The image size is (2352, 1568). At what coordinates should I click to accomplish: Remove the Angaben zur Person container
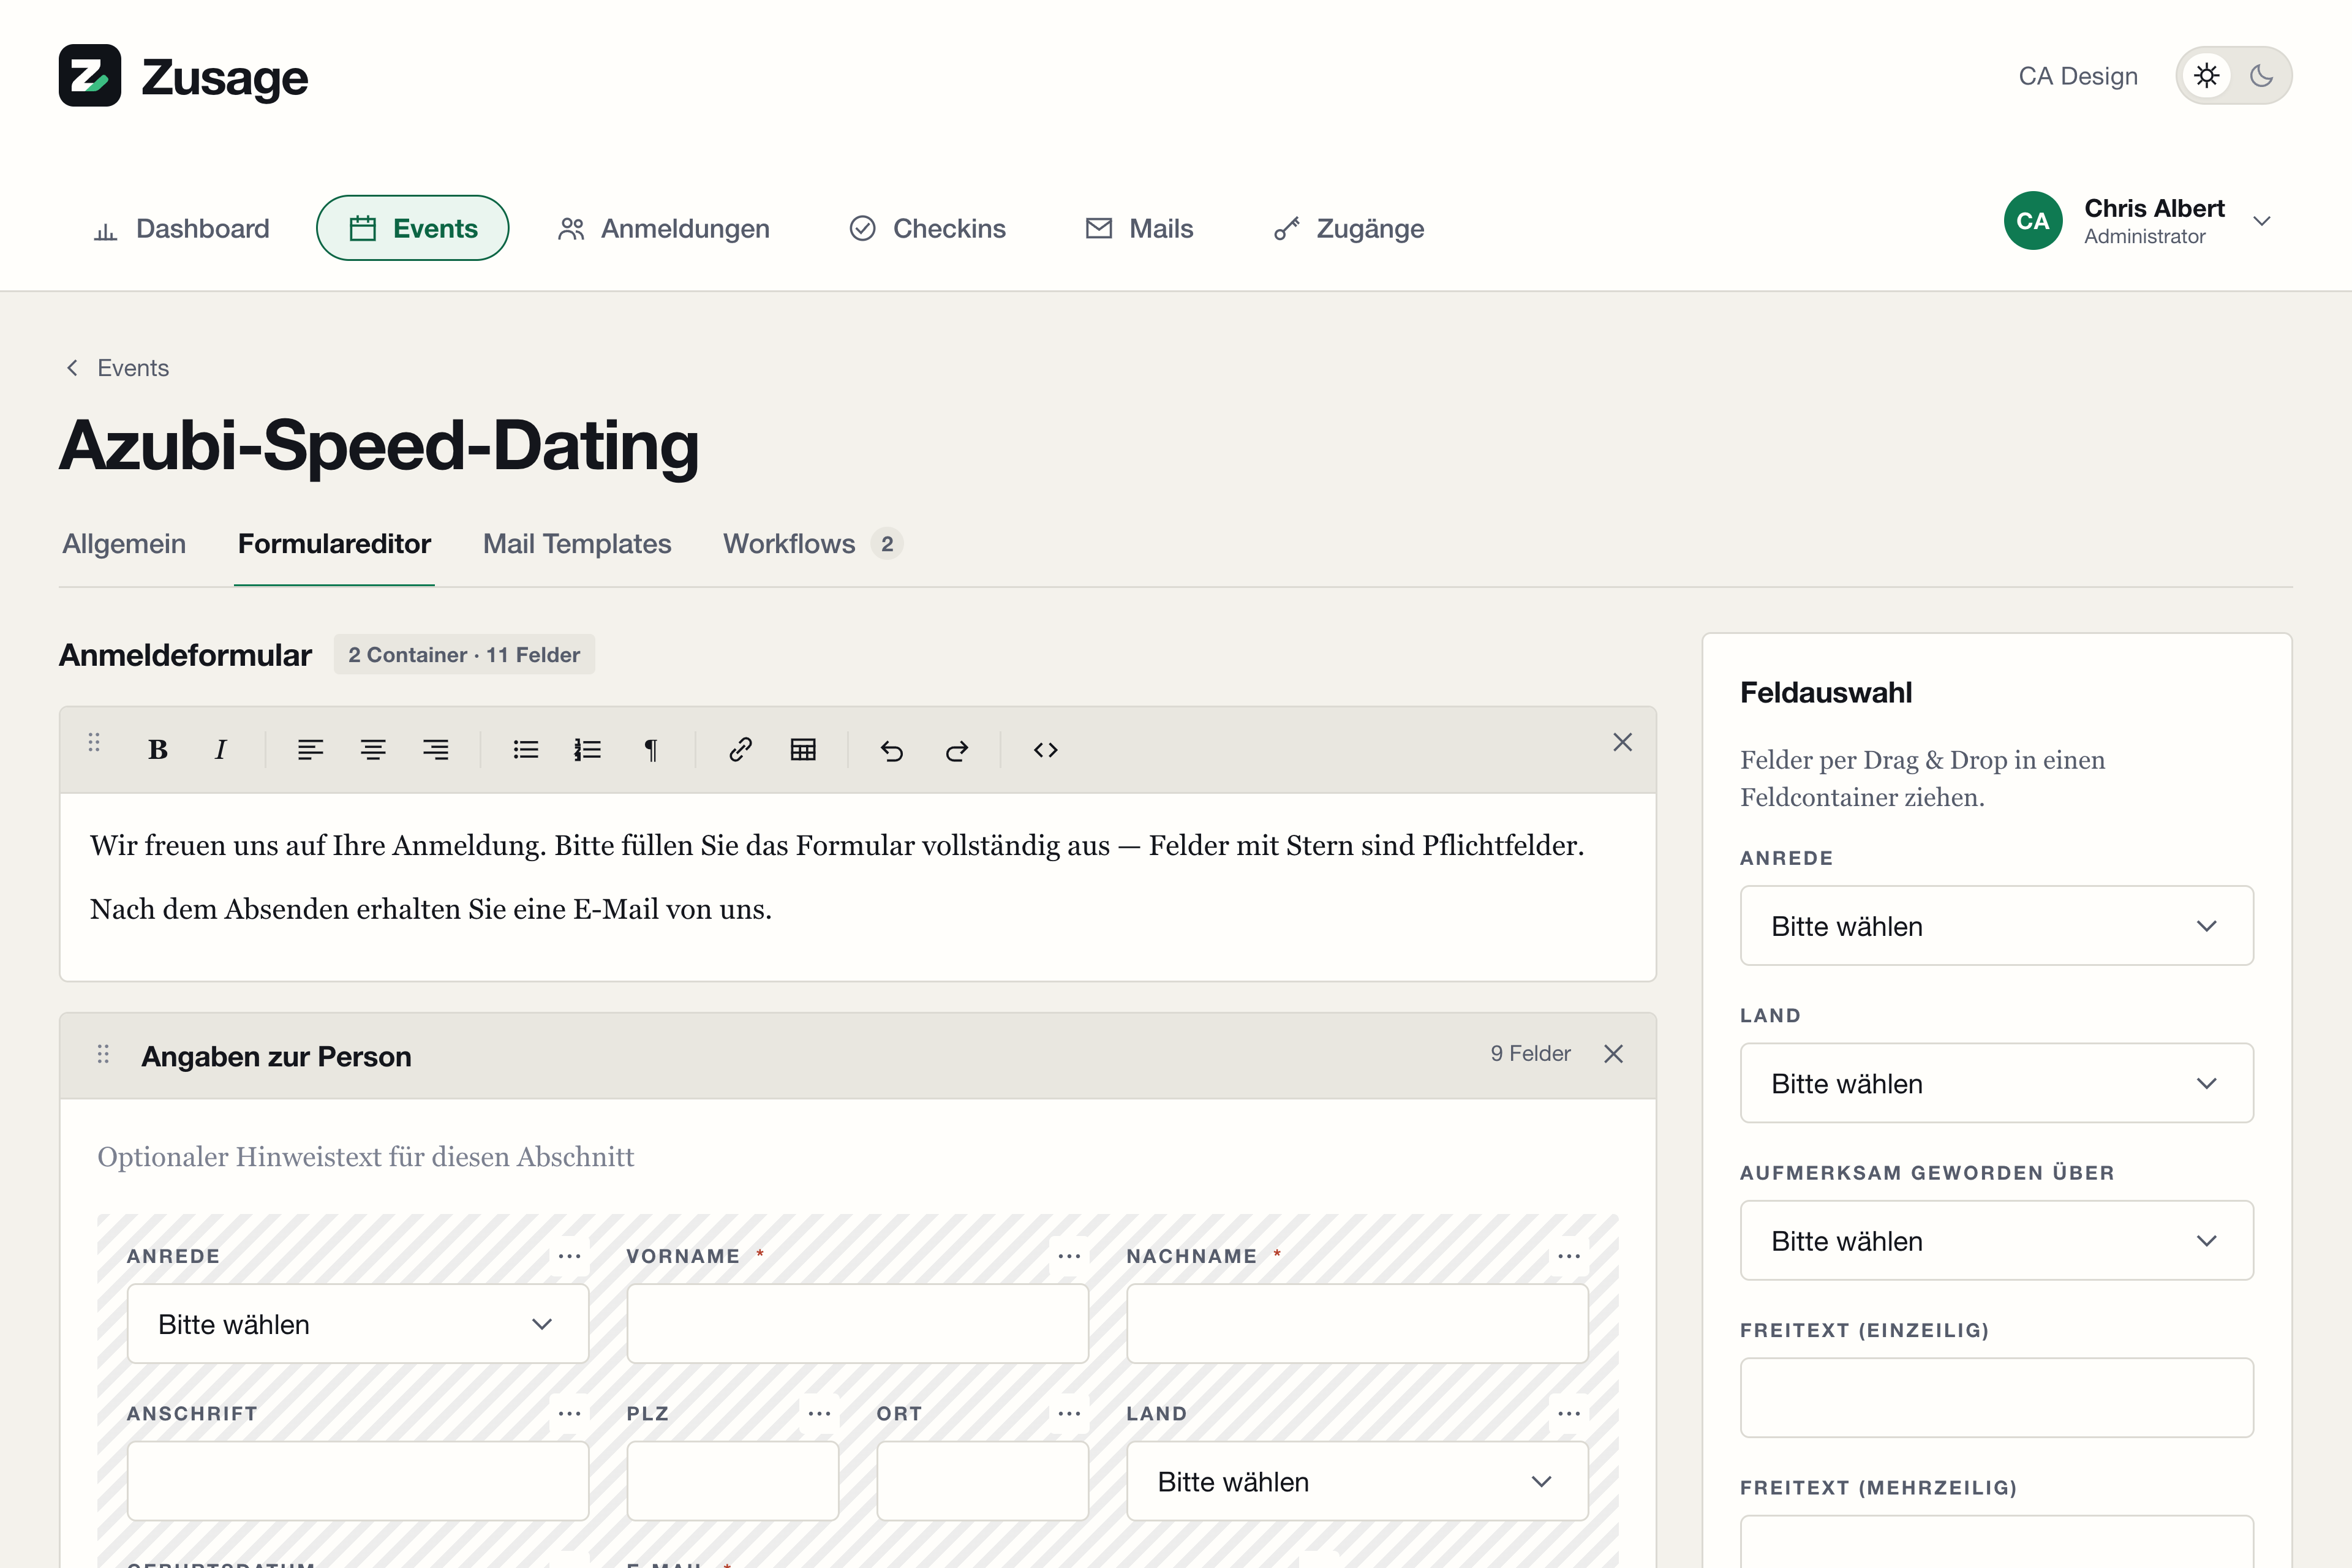tap(1614, 1054)
